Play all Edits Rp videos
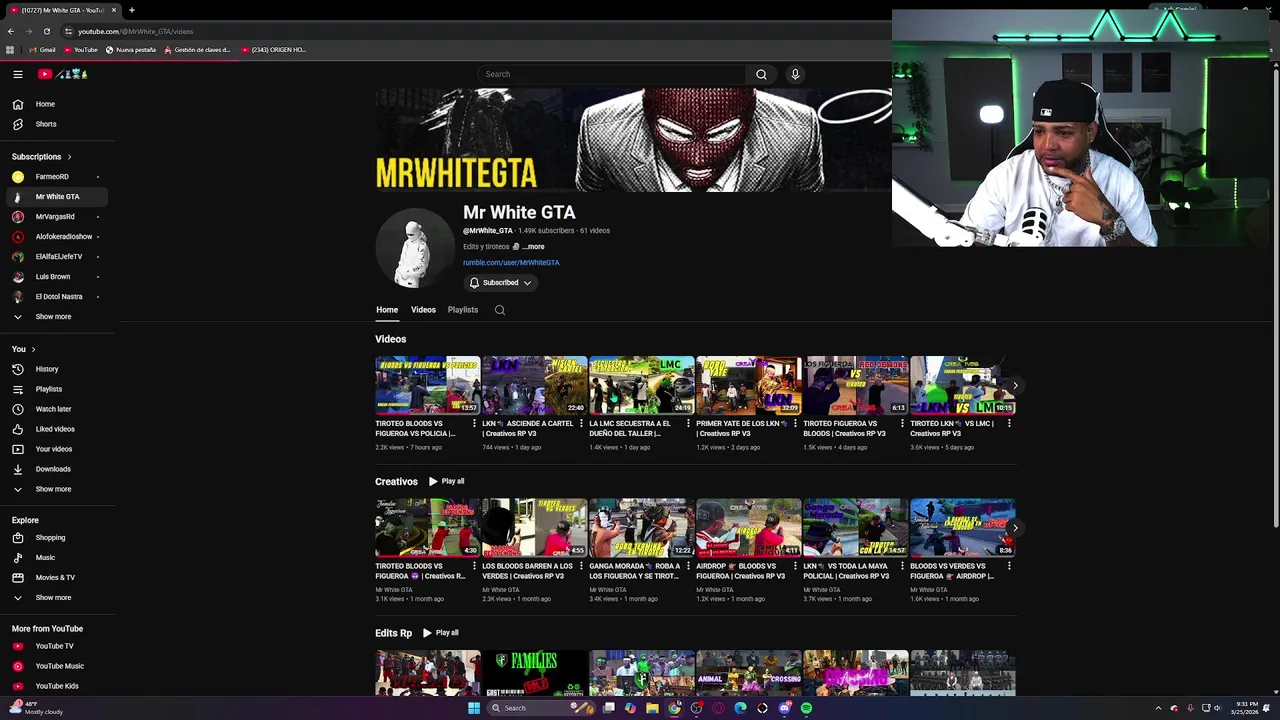The width and height of the screenshot is (1280, 720). click(440, 633)
